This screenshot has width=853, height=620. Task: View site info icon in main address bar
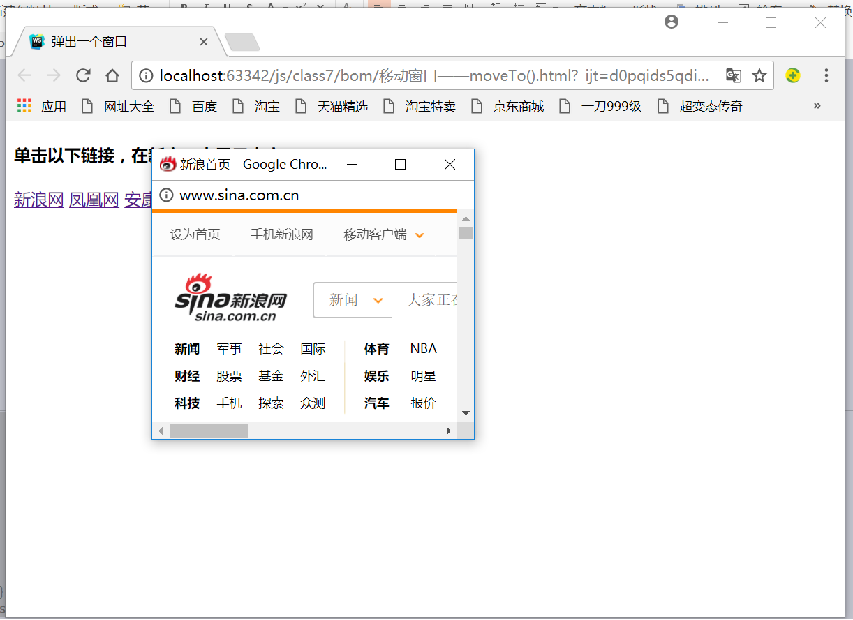[146, 76]
